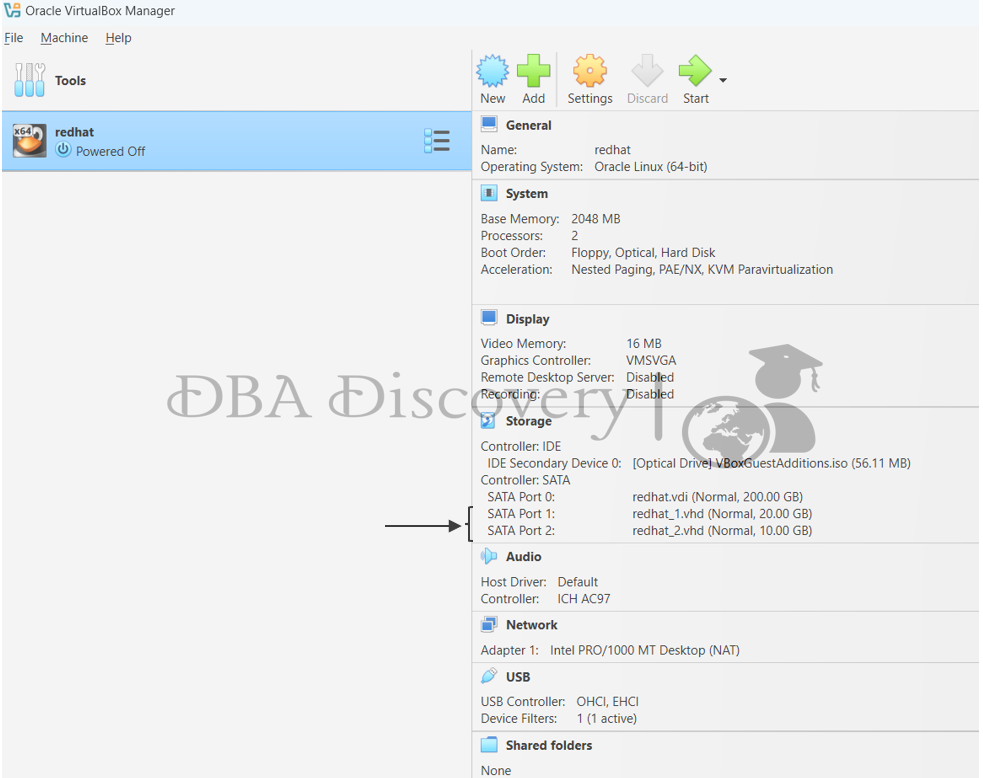Click the Storage section icon
The height and width of the screenshot is (778, 983).
(489, 421)
